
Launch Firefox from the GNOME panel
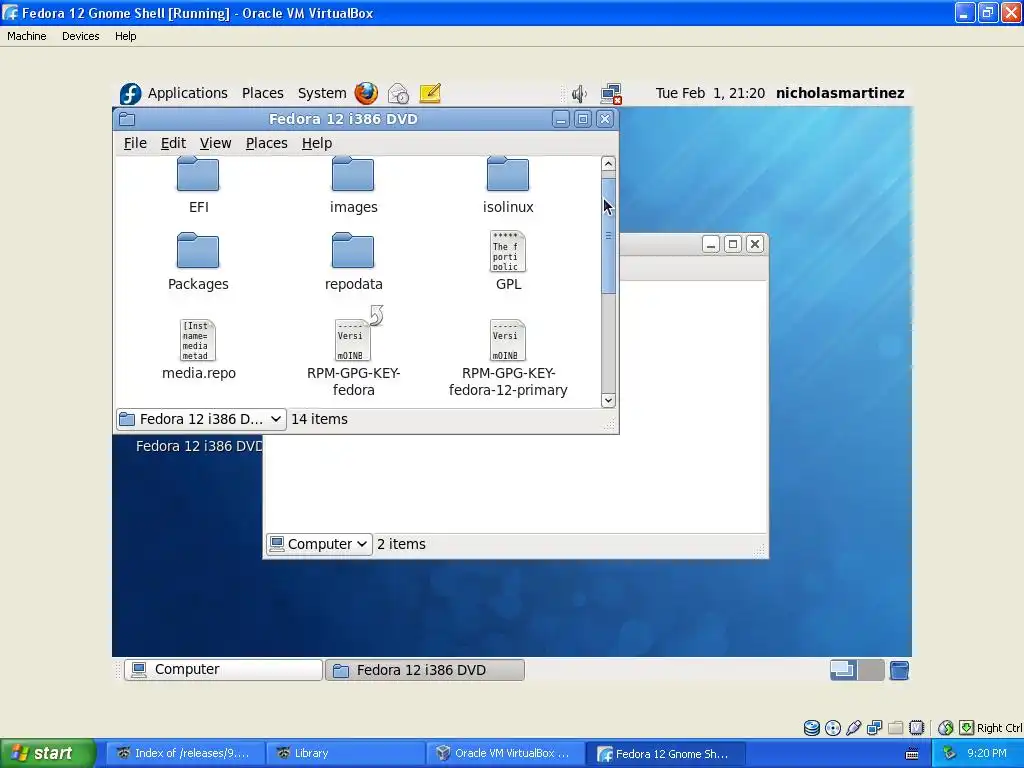(x=366, y=93)
